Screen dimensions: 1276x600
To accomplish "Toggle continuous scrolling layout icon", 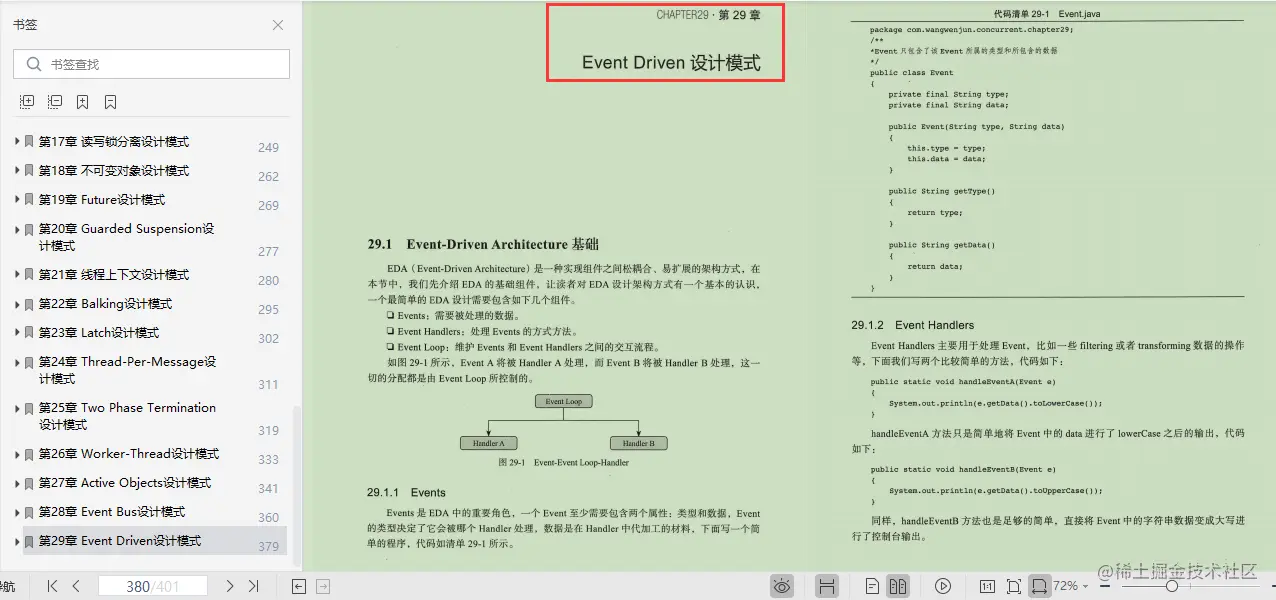I will coord(826,586).
